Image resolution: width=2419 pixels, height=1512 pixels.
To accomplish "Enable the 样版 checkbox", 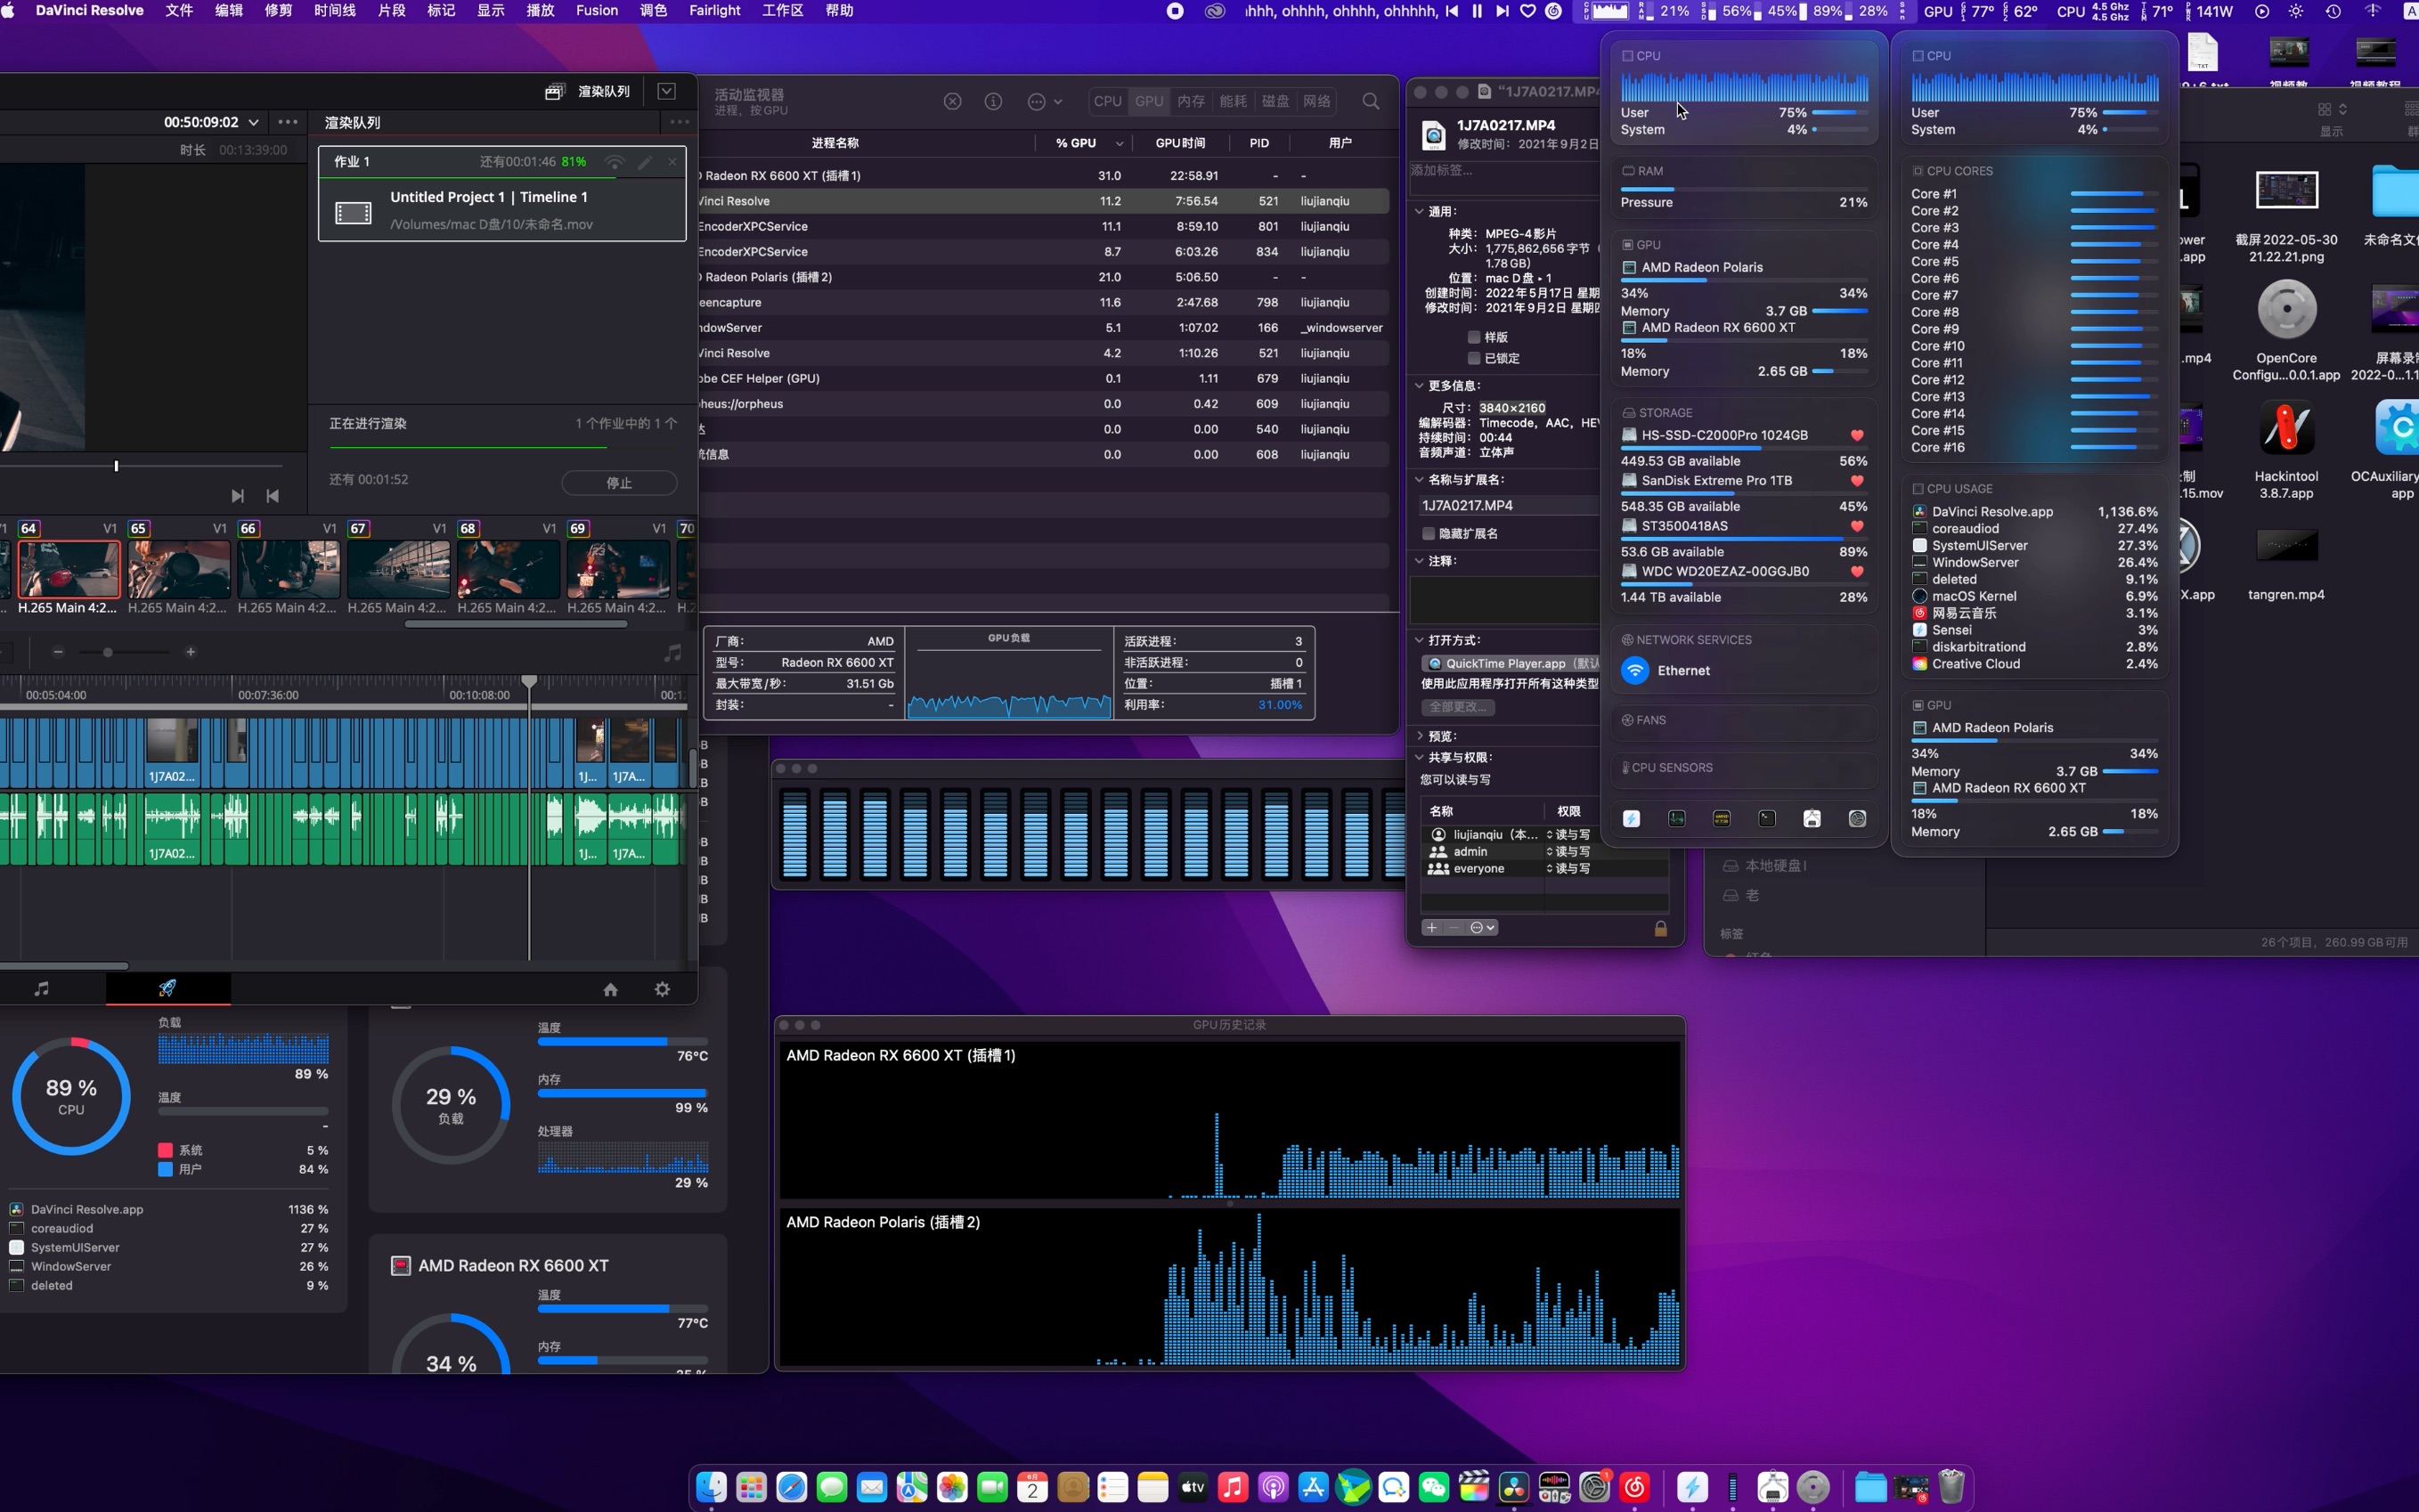I will point(1473,337).
